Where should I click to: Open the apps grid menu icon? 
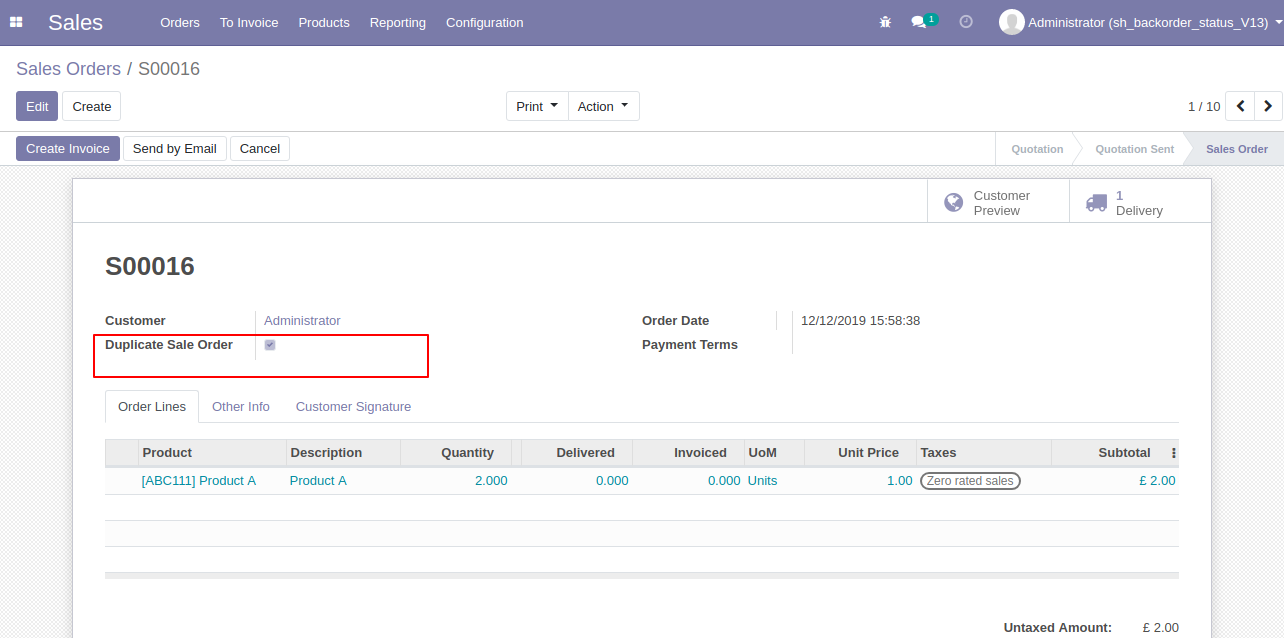[16, 22]
